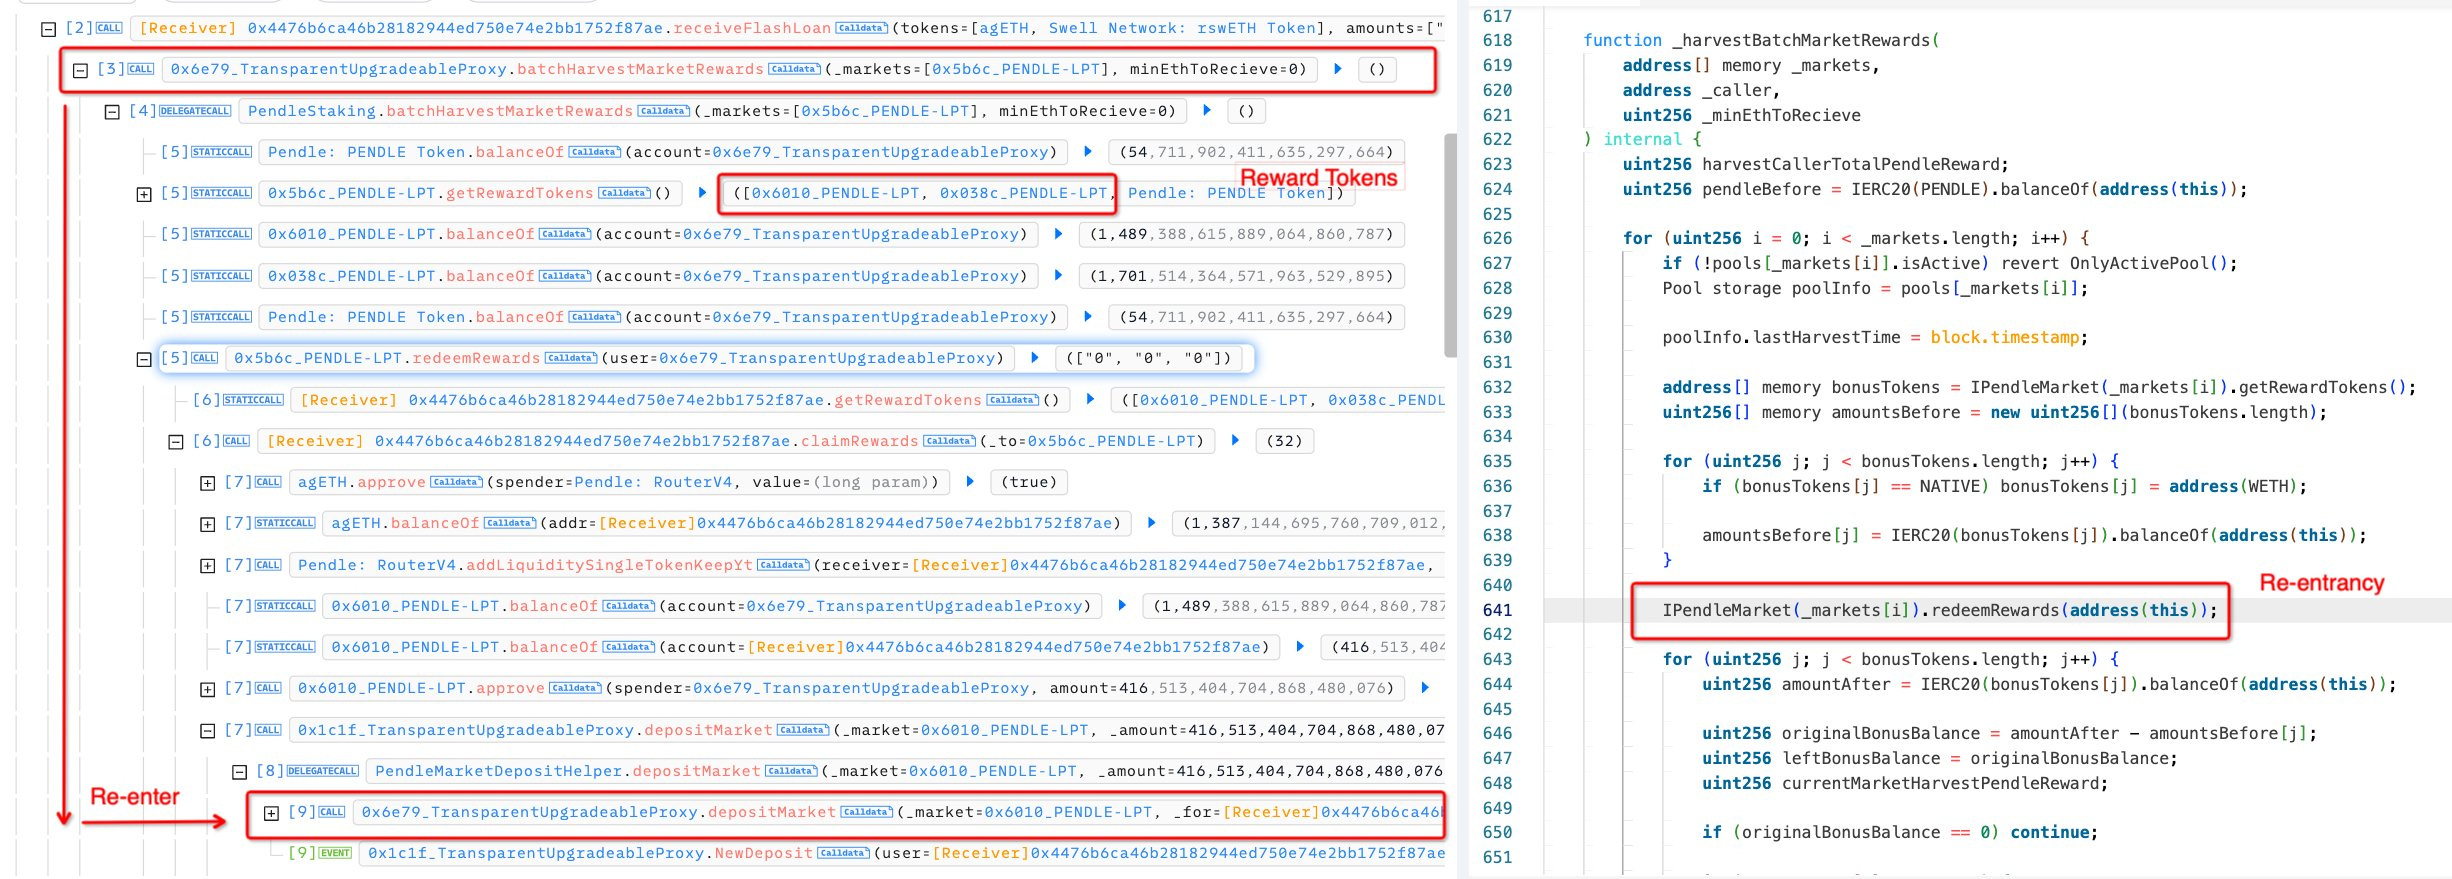The image size is (2452, 879).
Task: Collapse level 4 PendleStaking delegatecall node
Action: tap(112, 112)
